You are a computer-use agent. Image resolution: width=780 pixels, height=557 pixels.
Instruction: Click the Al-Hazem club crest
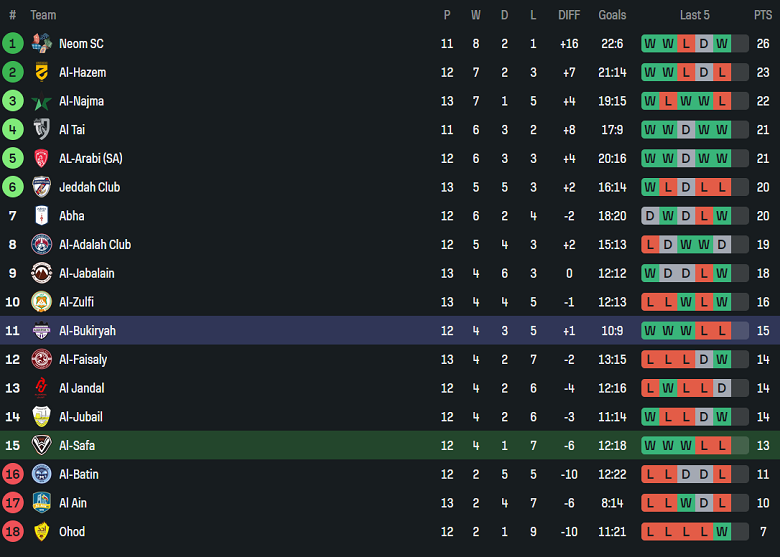point(41,72)
